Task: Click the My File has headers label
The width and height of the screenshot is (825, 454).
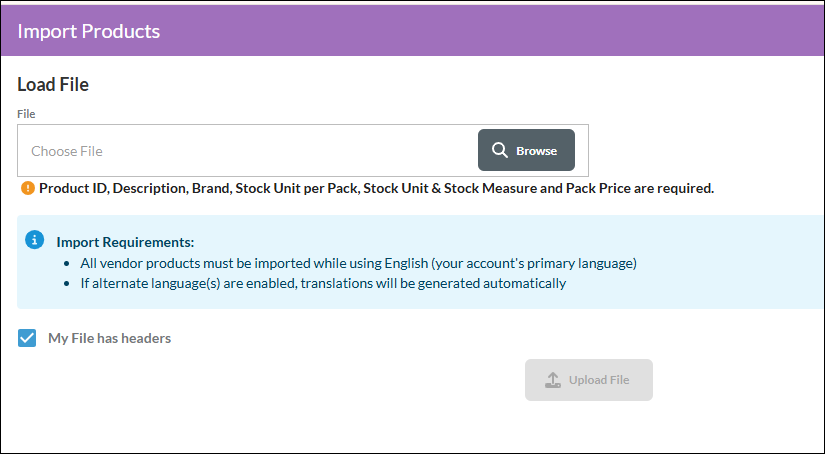Action: [x=109, y=338]
